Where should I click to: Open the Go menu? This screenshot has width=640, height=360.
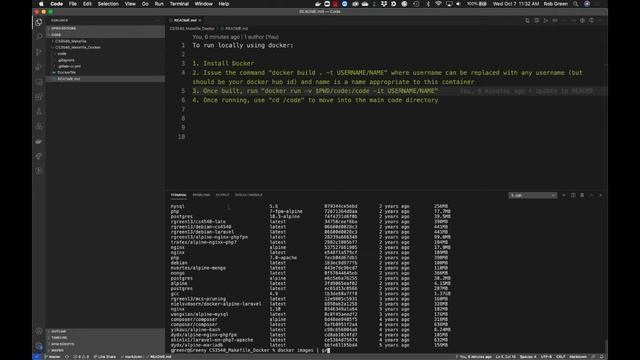[x=145, y=4]
